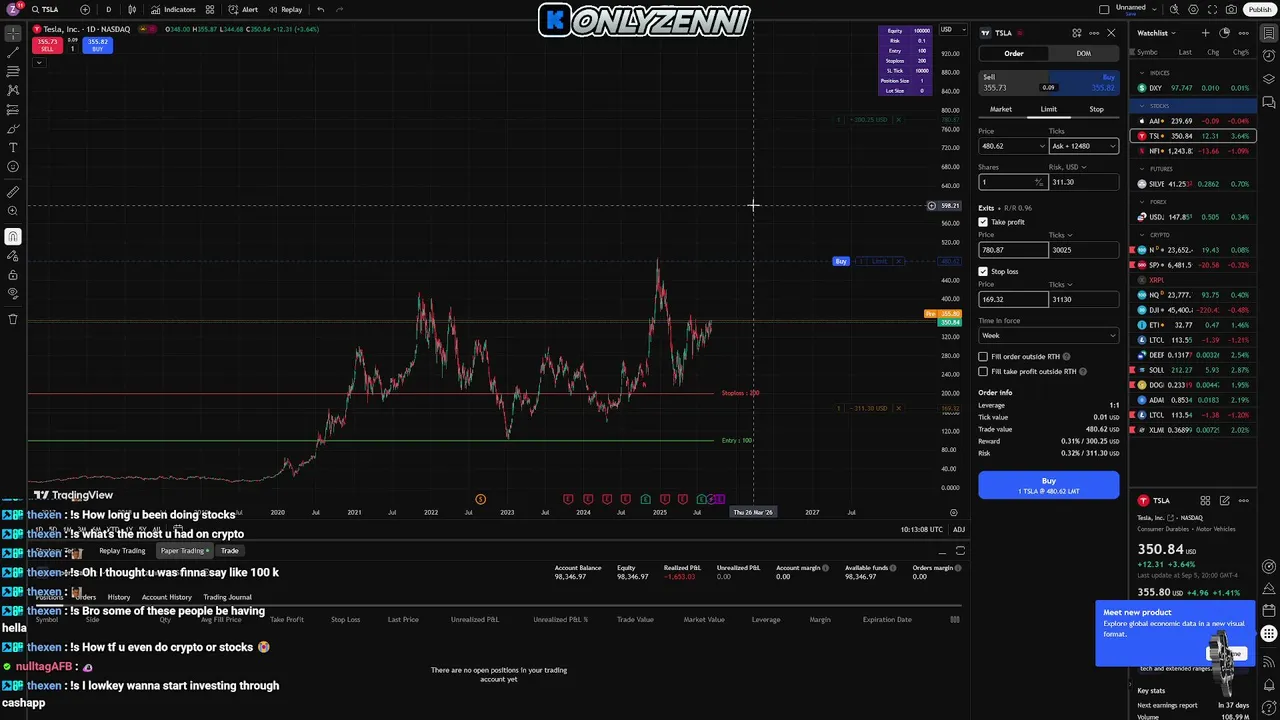Check Fill order outside RTH
Viewport: 1280px width, 720px height.
pyautogui.click(x=983, y=357)
